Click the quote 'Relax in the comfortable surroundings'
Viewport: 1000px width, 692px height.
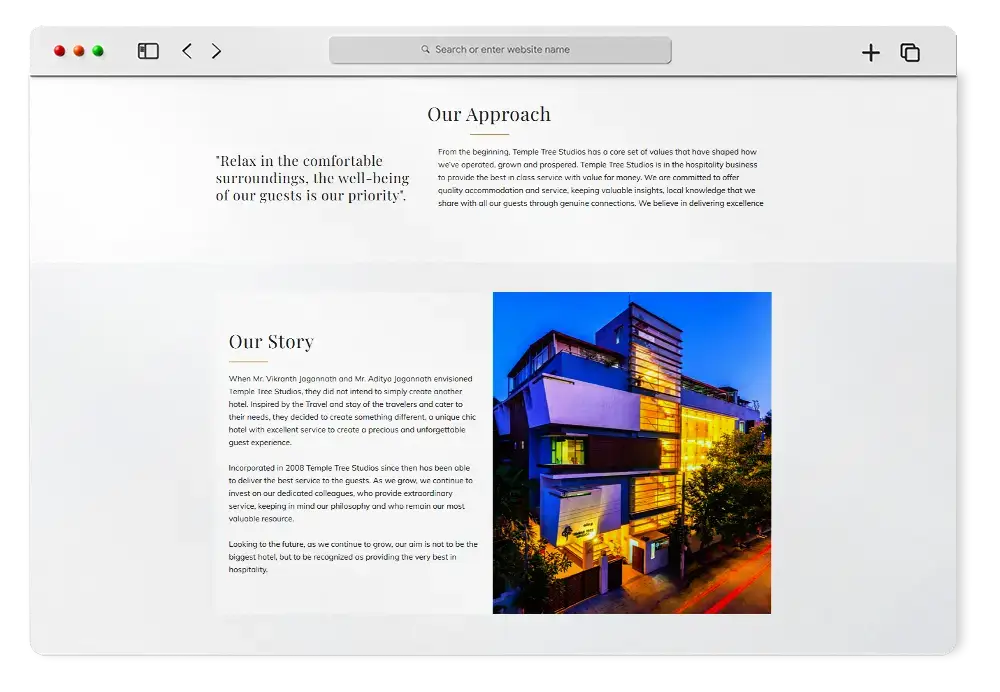(312, 178)
